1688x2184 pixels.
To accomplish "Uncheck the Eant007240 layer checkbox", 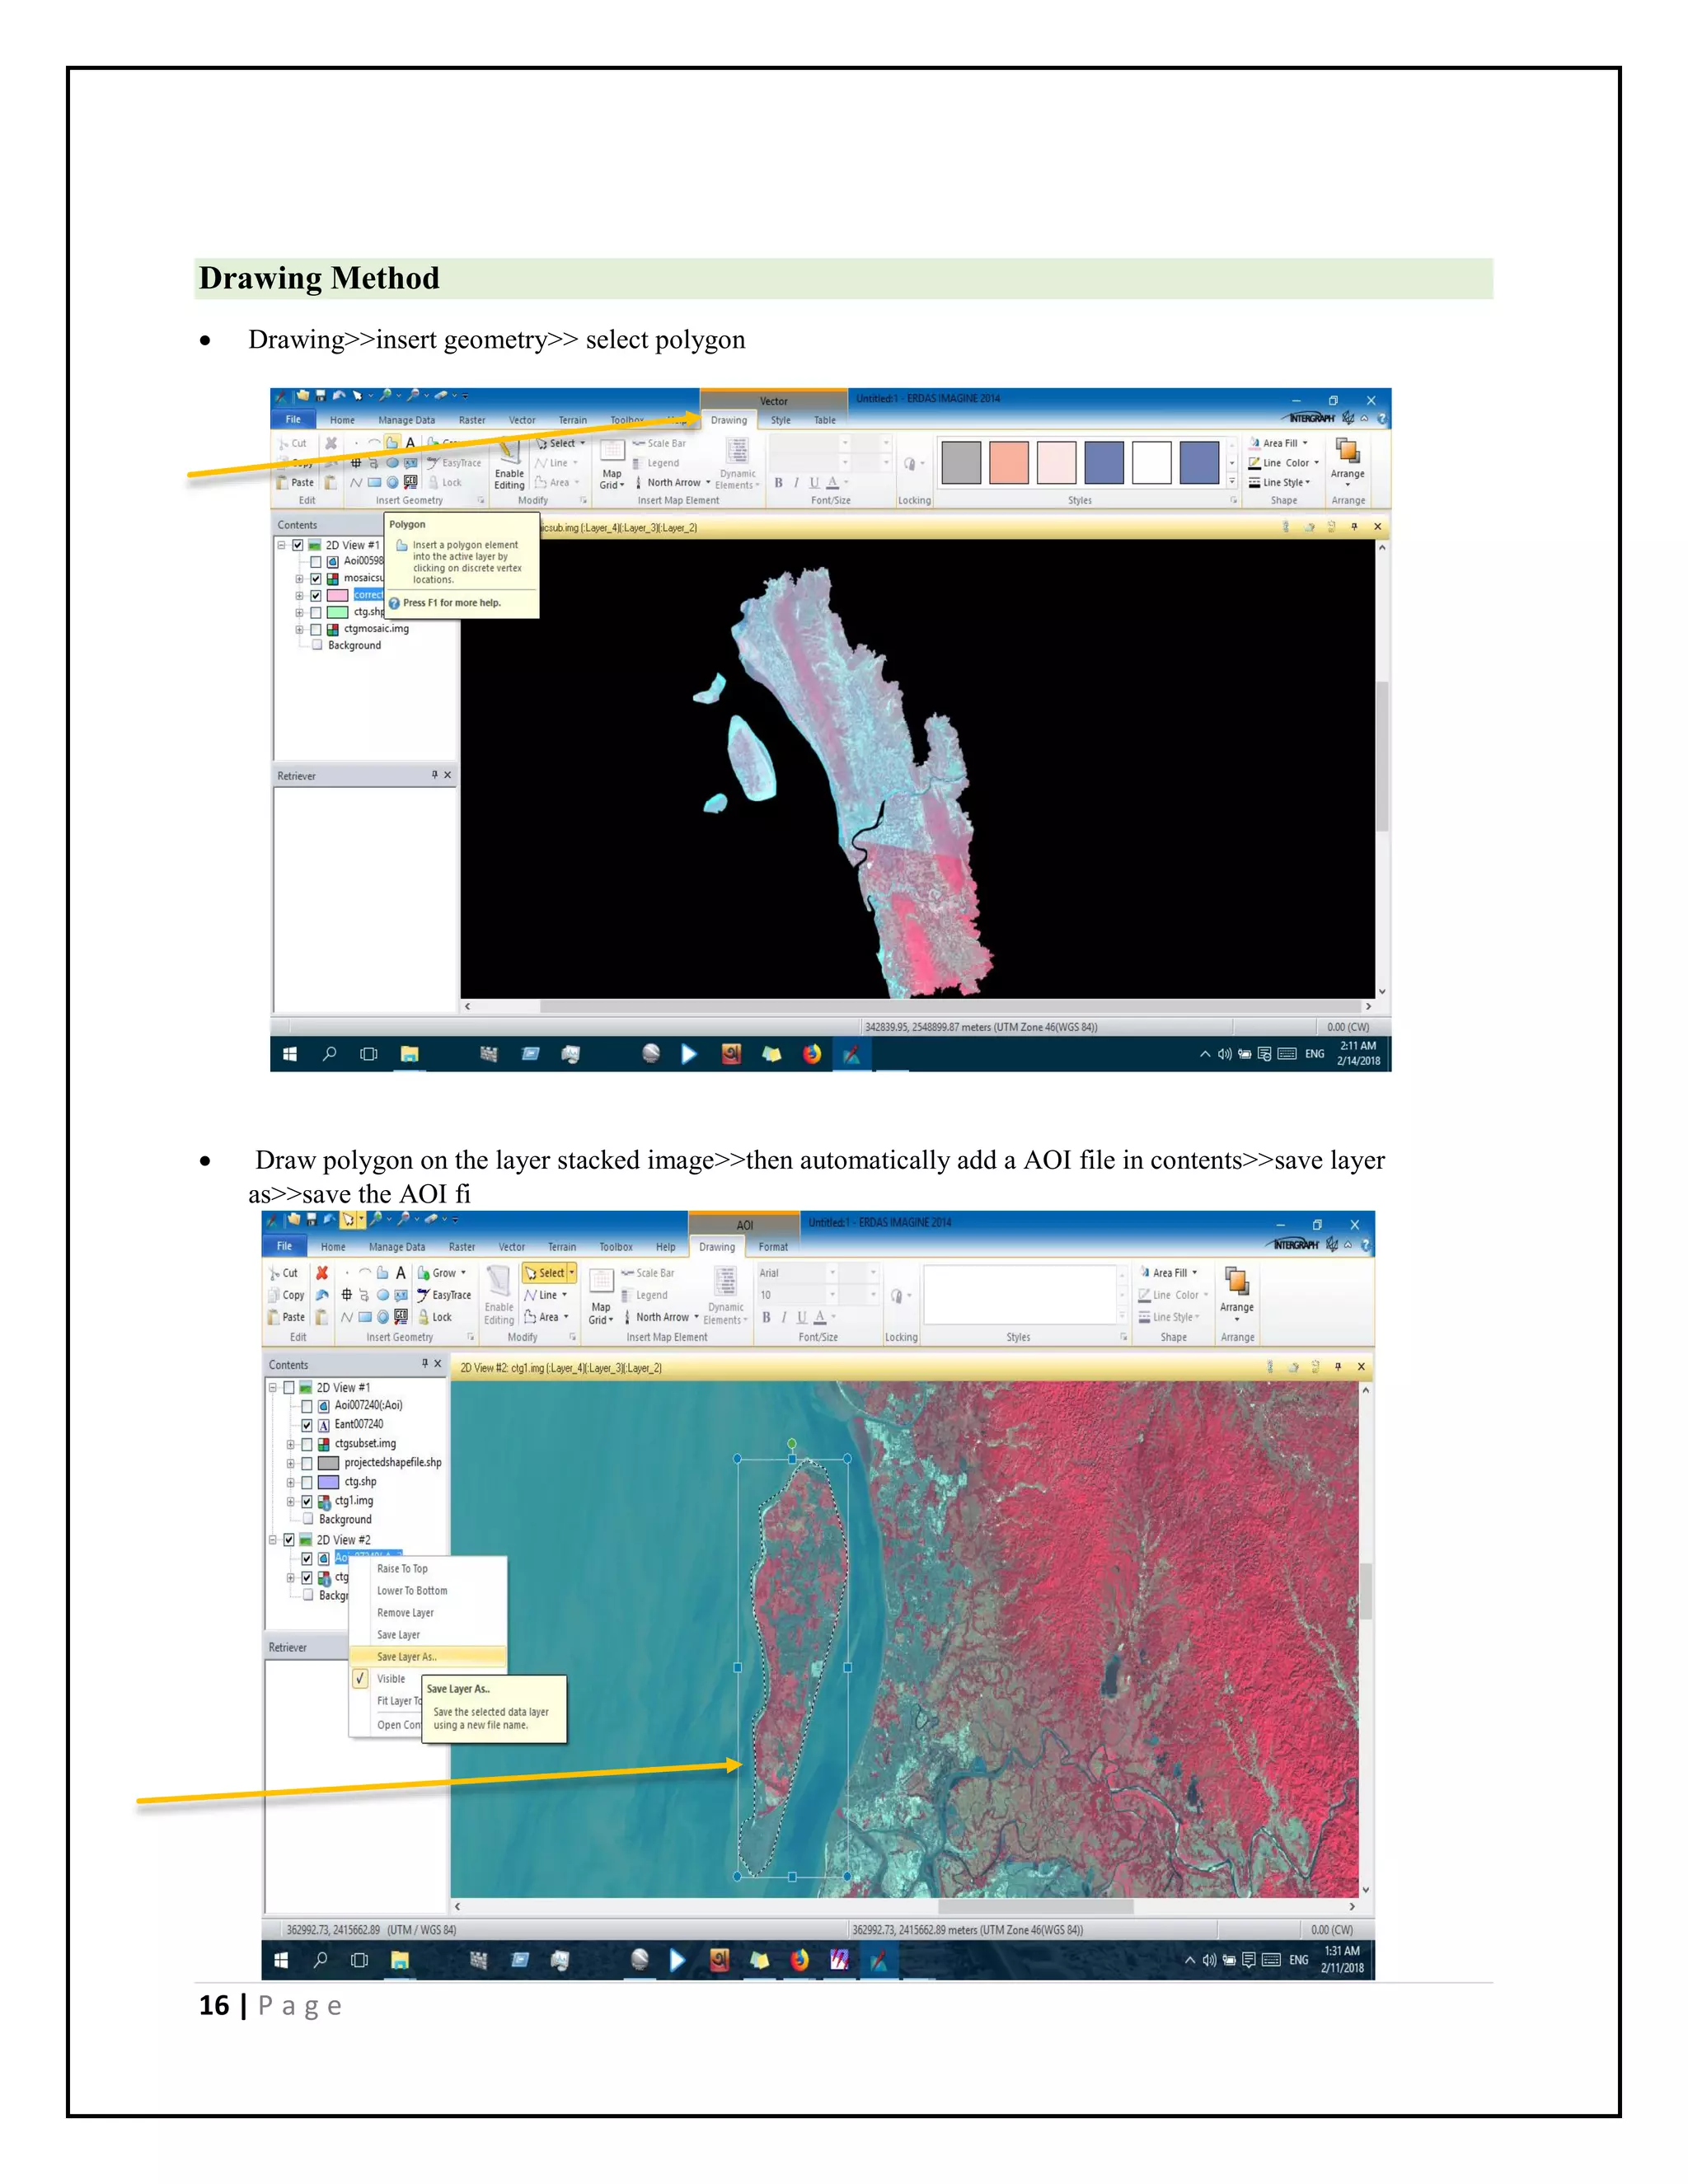I will [307, 1425].
